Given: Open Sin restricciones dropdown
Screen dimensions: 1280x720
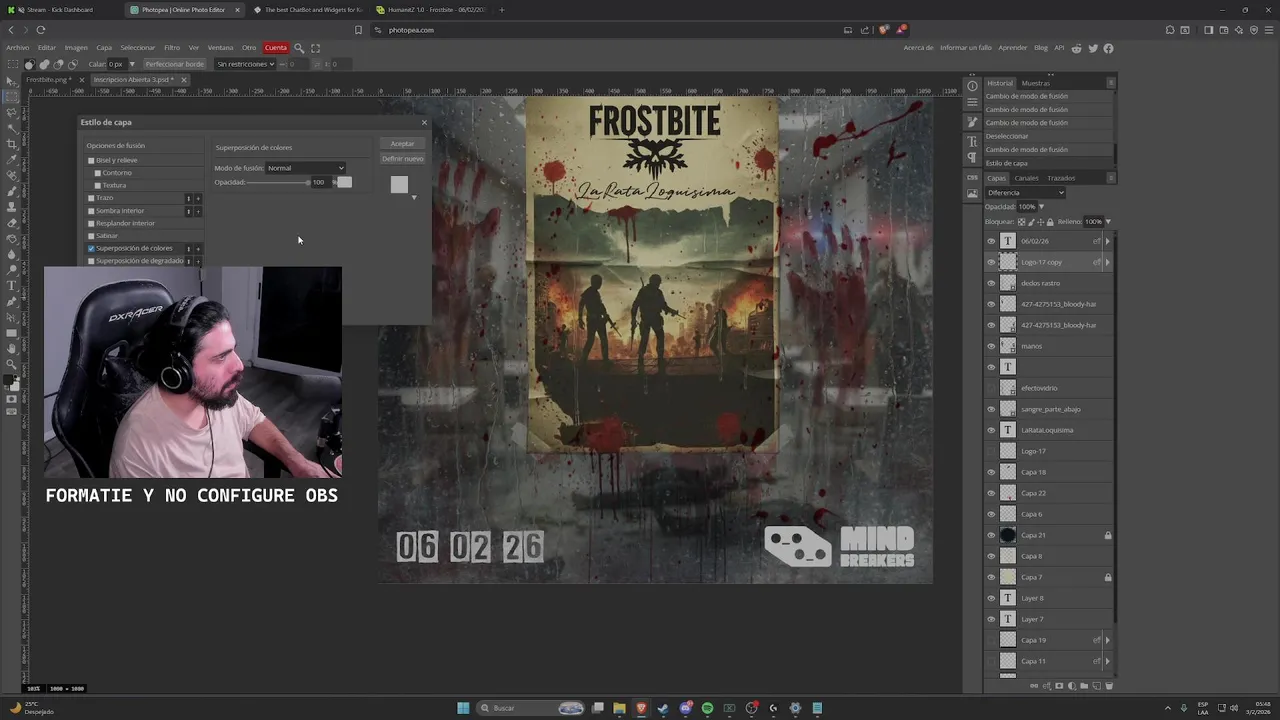Looking at the screenshot, I should 245,64.
